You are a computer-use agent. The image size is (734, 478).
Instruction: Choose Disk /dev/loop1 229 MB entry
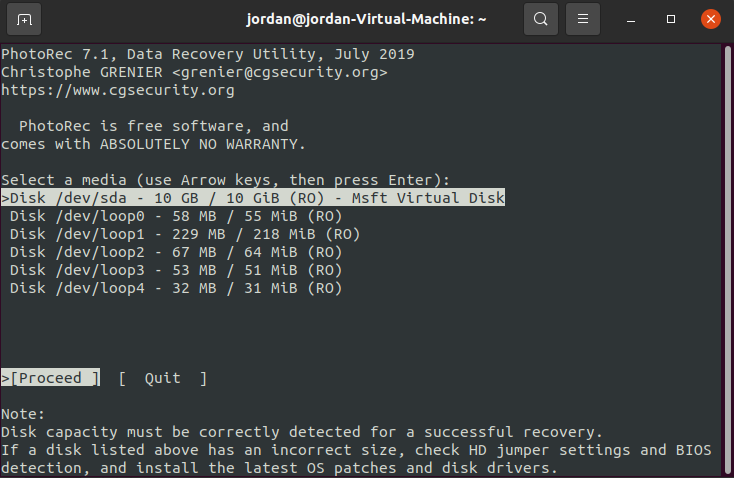click(x=185, y=234)
